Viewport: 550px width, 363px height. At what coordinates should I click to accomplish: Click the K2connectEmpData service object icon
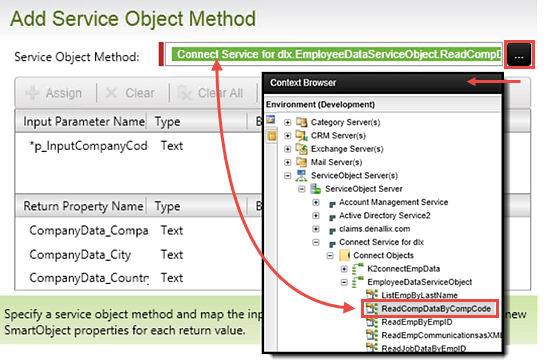coord(358,269)
